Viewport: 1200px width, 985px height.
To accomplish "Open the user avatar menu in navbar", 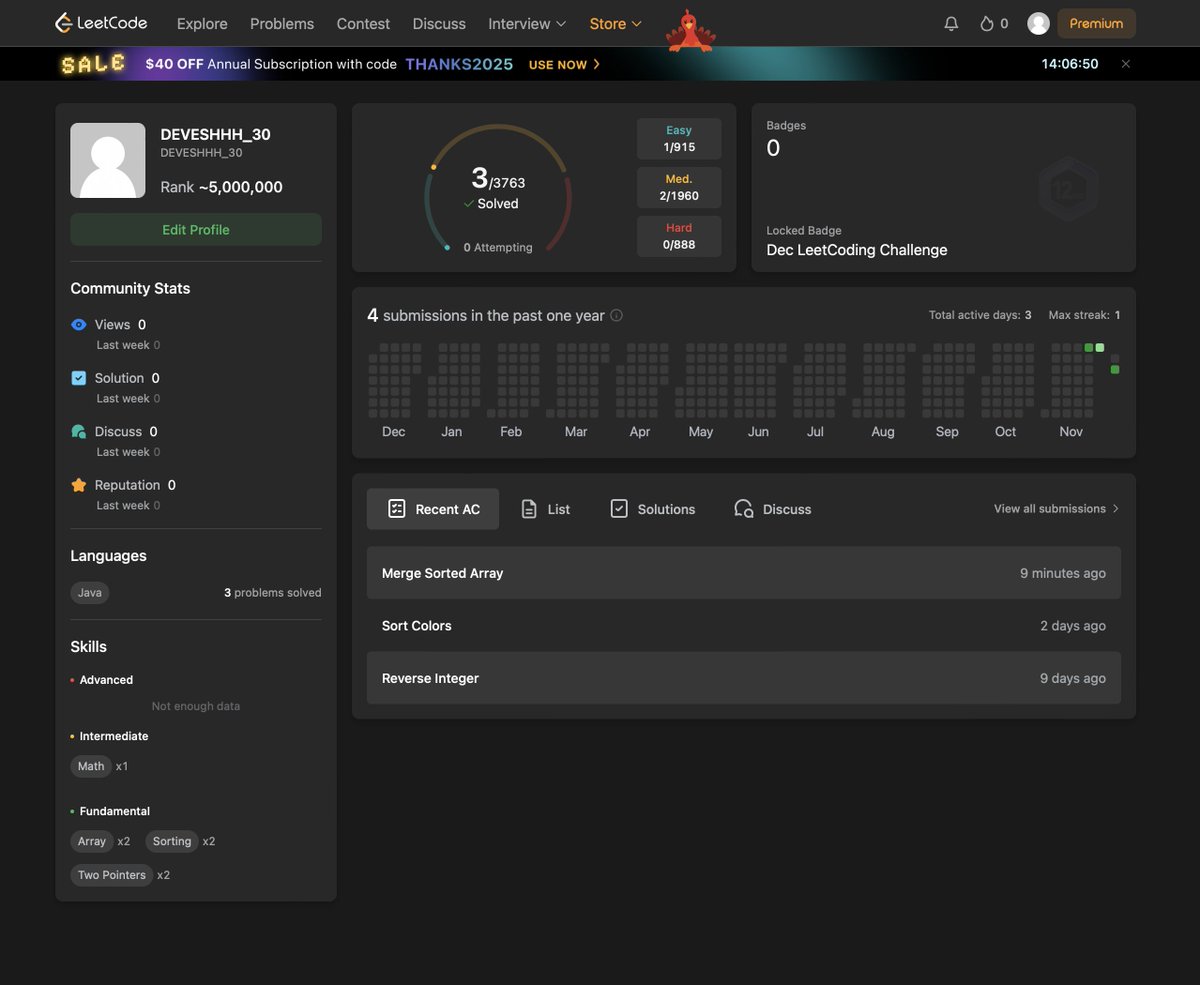I will coord(1039,23).
